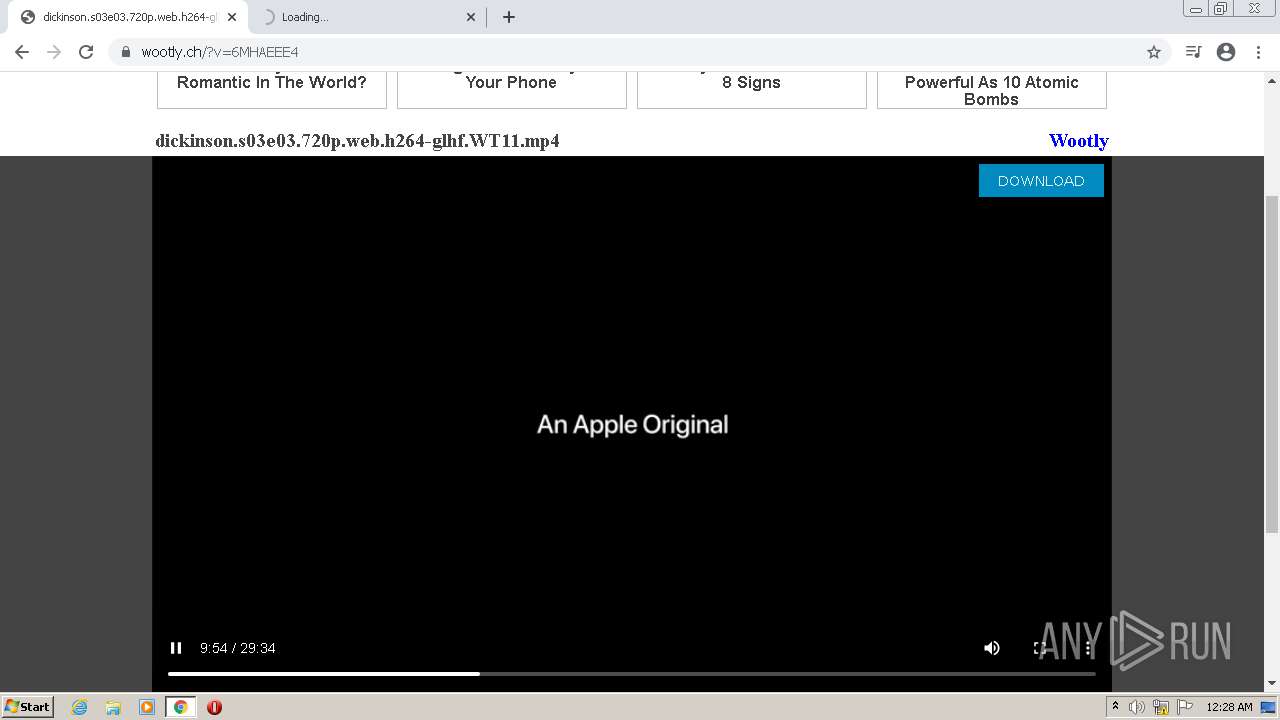Screen dimensions: 1280x720
Task: Reload the current page
Action: click(86, 52)
